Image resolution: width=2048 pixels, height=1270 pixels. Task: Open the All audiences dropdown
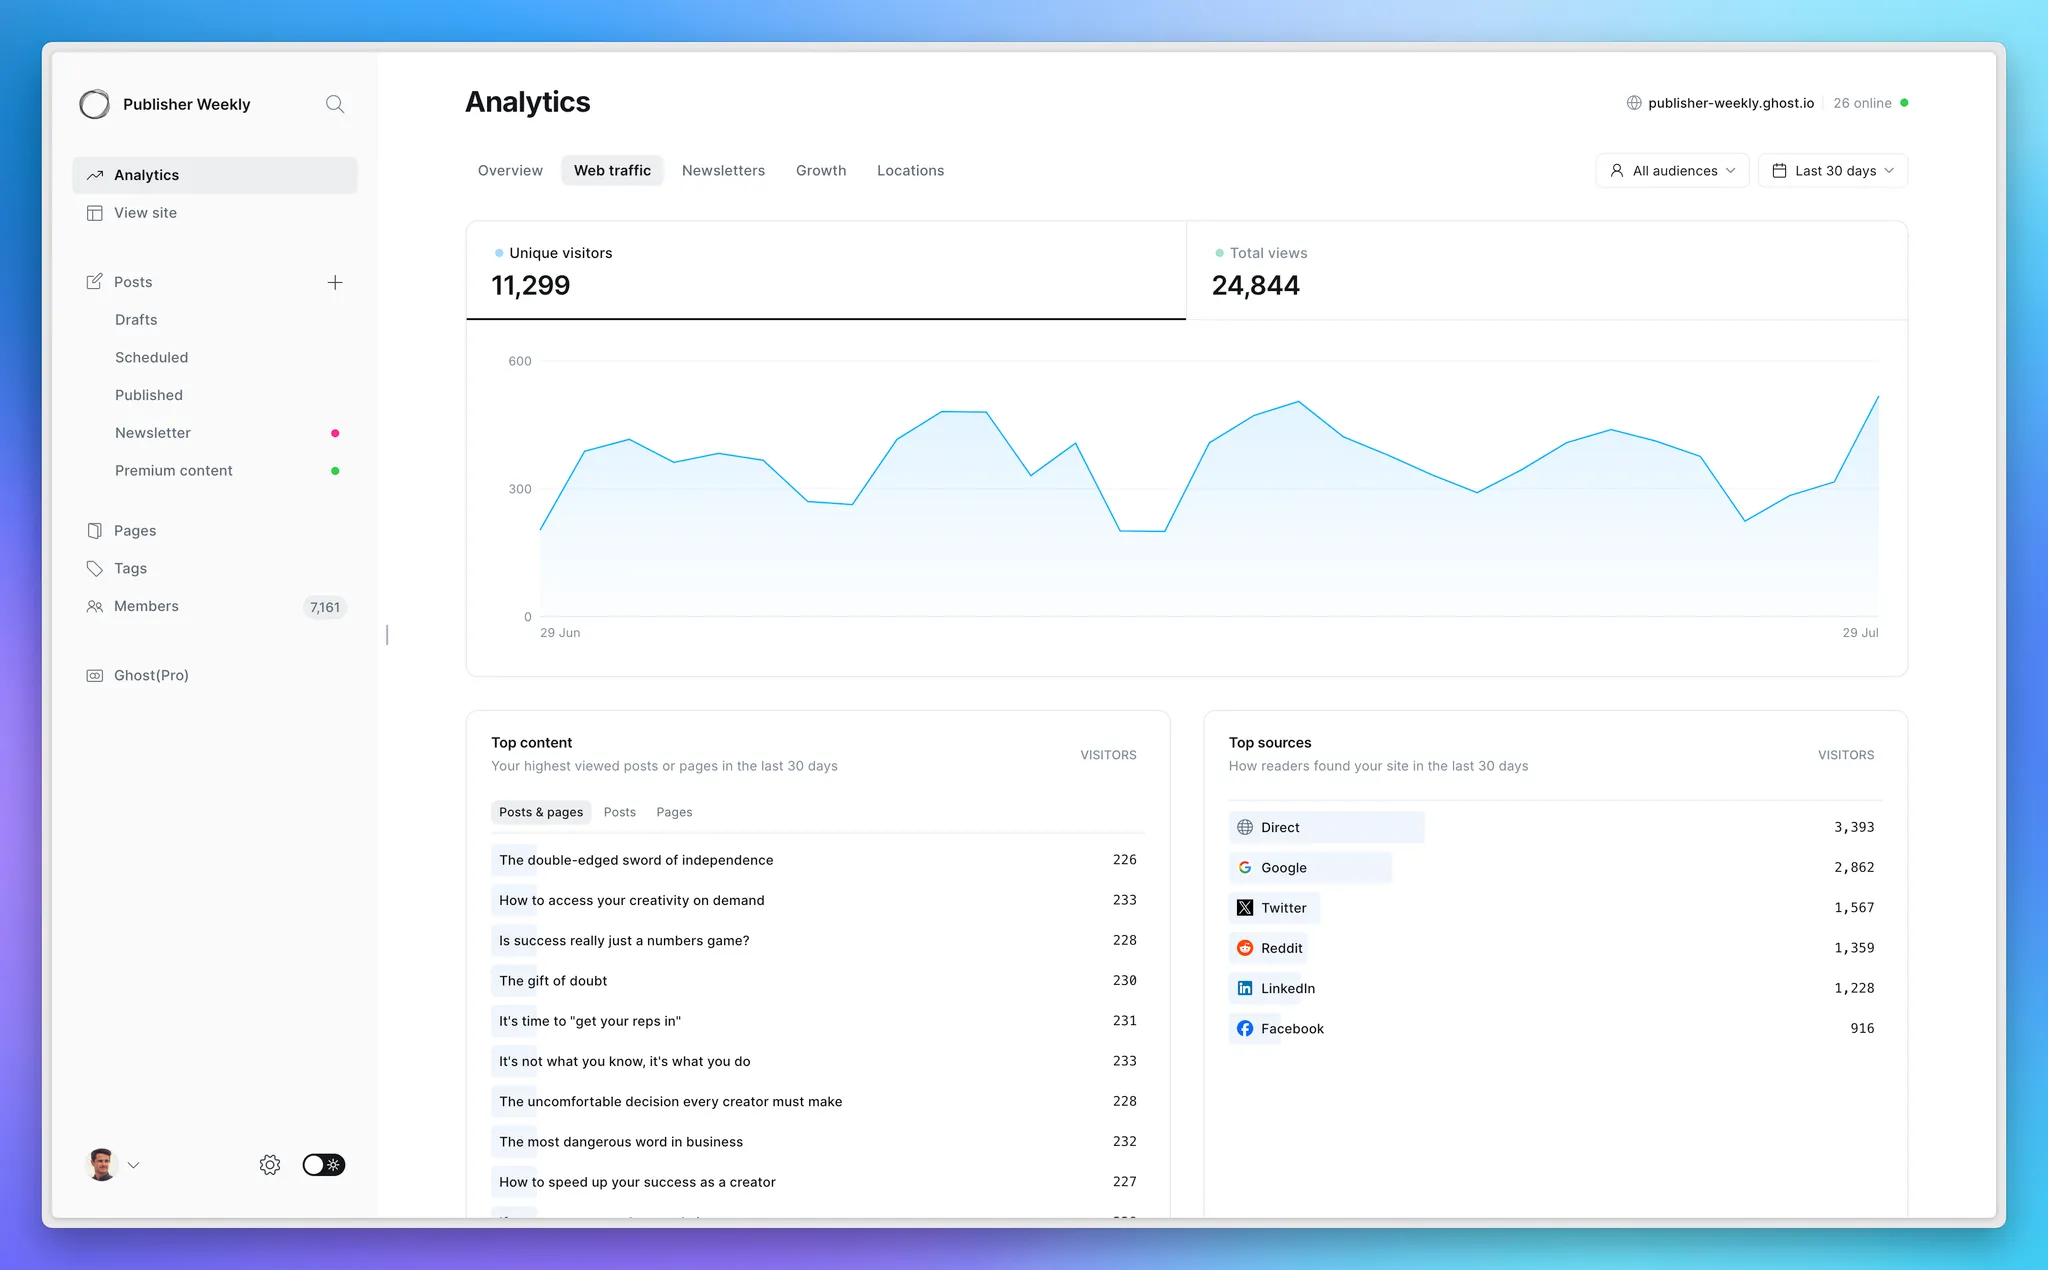point(1672,170)
